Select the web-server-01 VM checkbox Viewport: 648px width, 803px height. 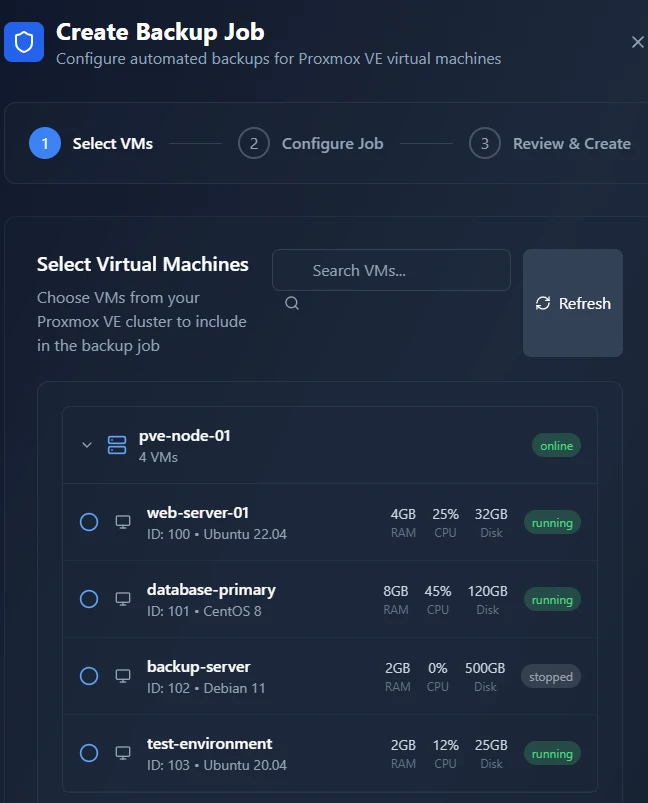pyautogui.click(x=89, y=522)
